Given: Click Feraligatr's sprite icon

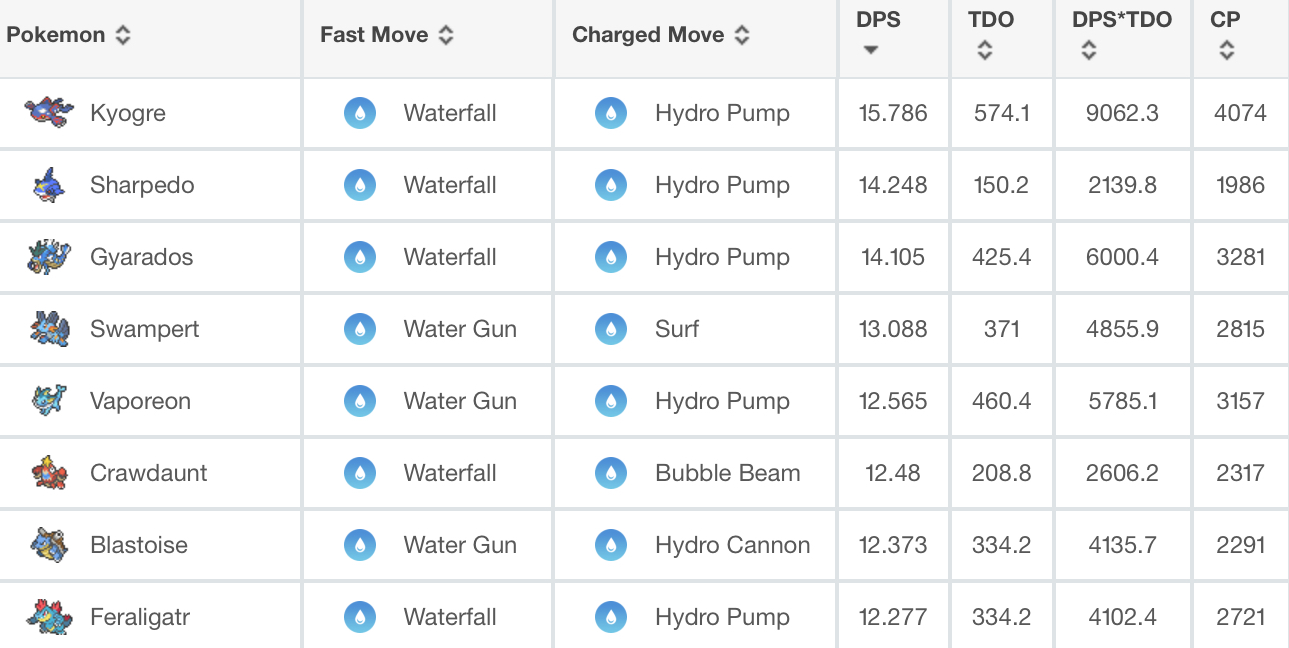Looking at the screenshot, I should coord(49,617).
